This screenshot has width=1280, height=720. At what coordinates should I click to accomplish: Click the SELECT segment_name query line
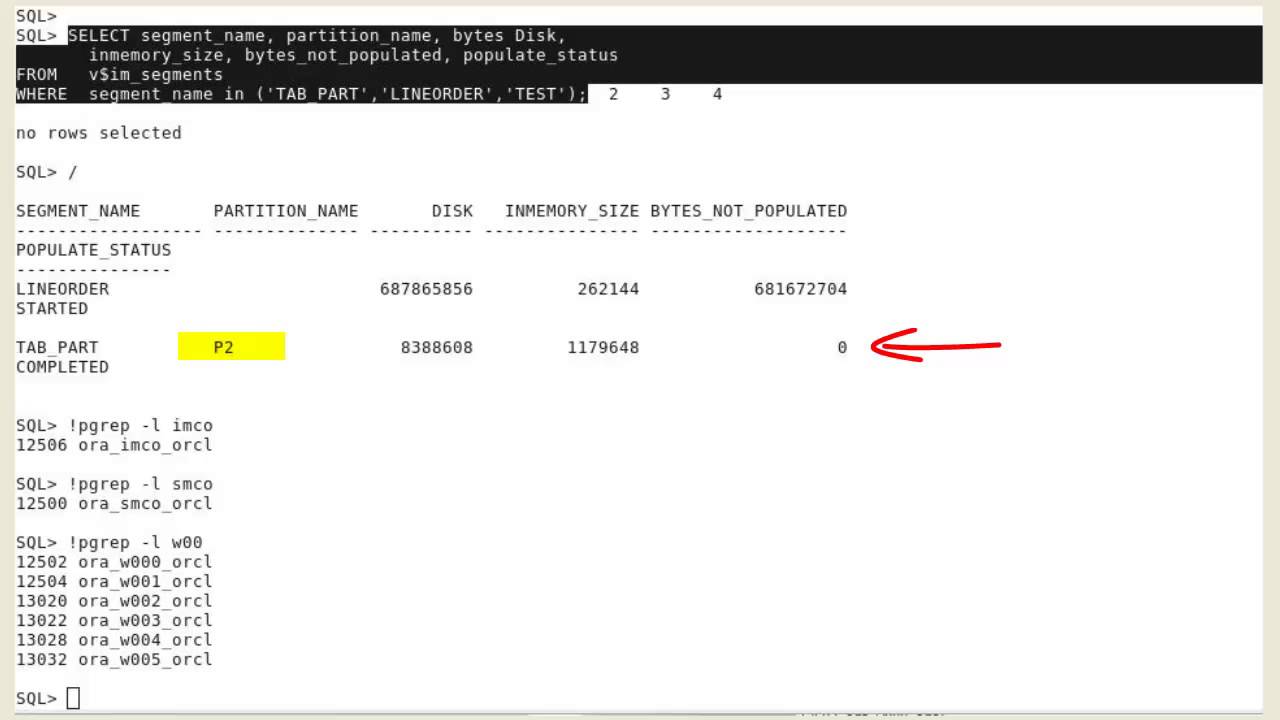coord(317,36)
